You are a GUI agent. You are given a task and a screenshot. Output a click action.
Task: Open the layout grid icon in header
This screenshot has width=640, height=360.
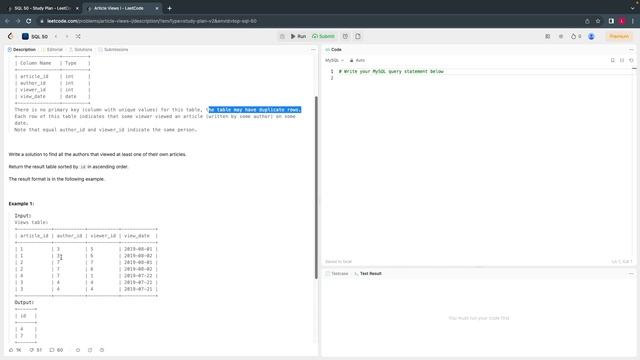coord(548,36)
